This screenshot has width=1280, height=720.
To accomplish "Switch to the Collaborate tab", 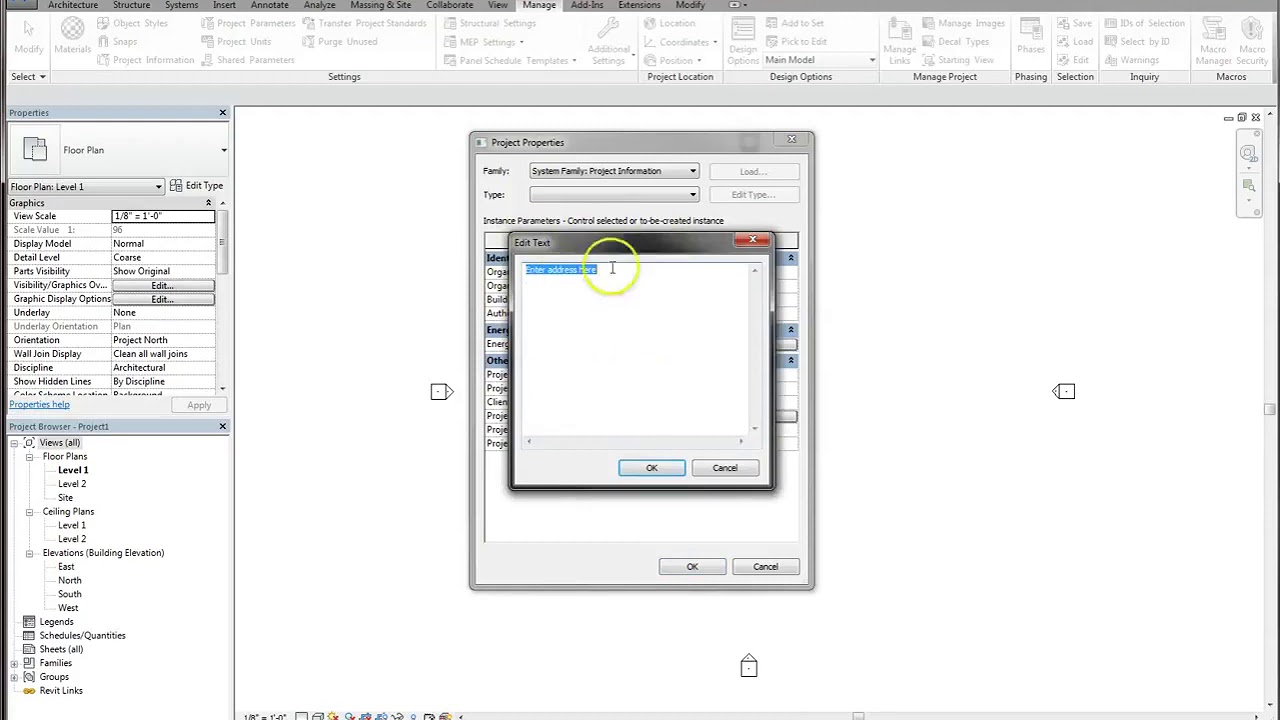I will pos(449,5).
